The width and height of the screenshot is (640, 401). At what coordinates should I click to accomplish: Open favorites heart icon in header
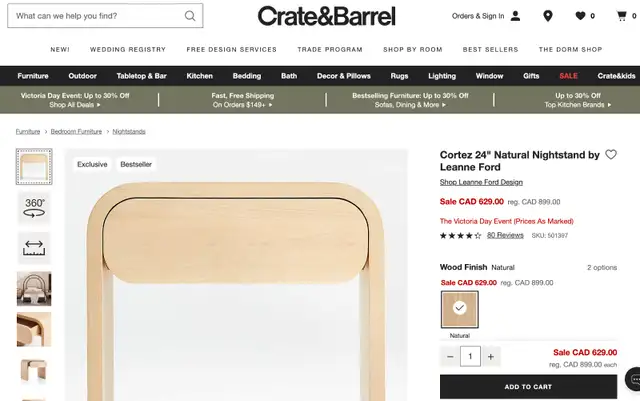point(580,16)
